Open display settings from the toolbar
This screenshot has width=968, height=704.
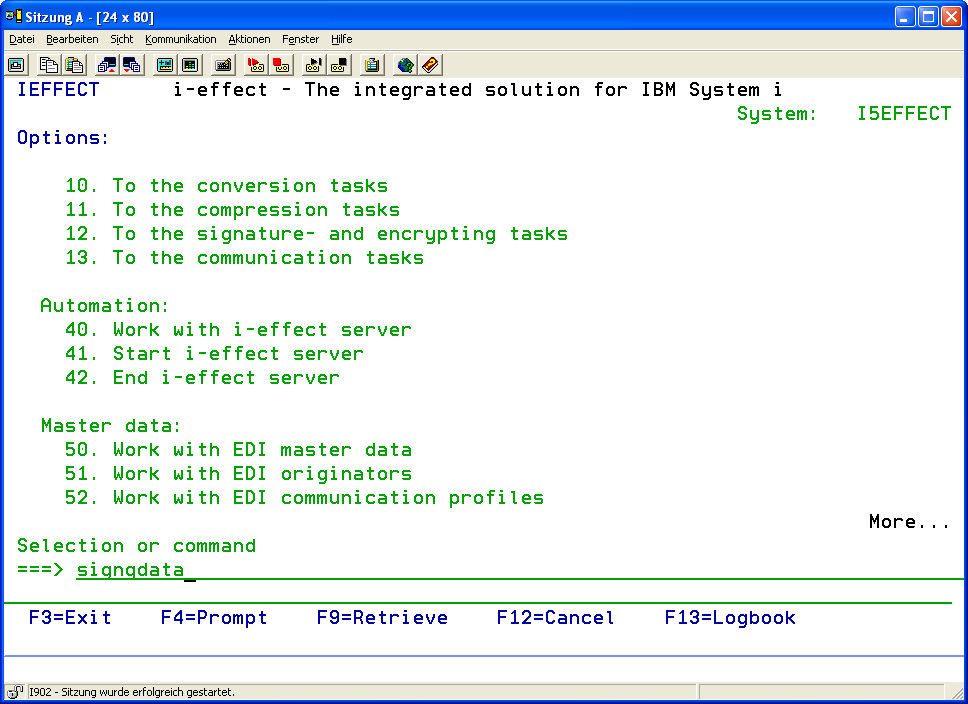click(x=164, y=65)
